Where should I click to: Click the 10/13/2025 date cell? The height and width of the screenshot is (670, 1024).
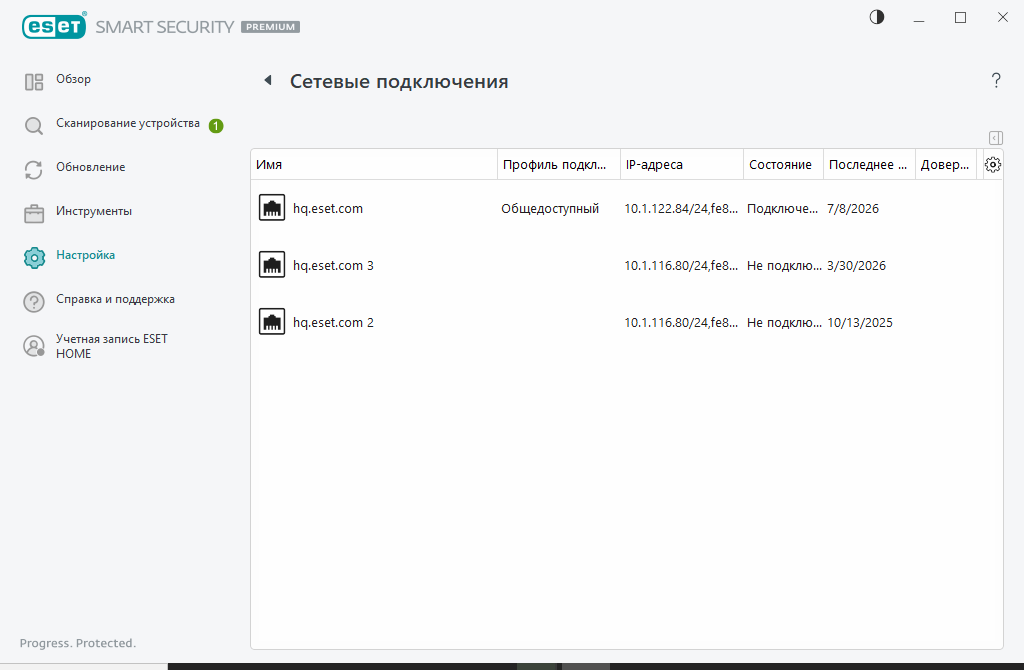859,322
